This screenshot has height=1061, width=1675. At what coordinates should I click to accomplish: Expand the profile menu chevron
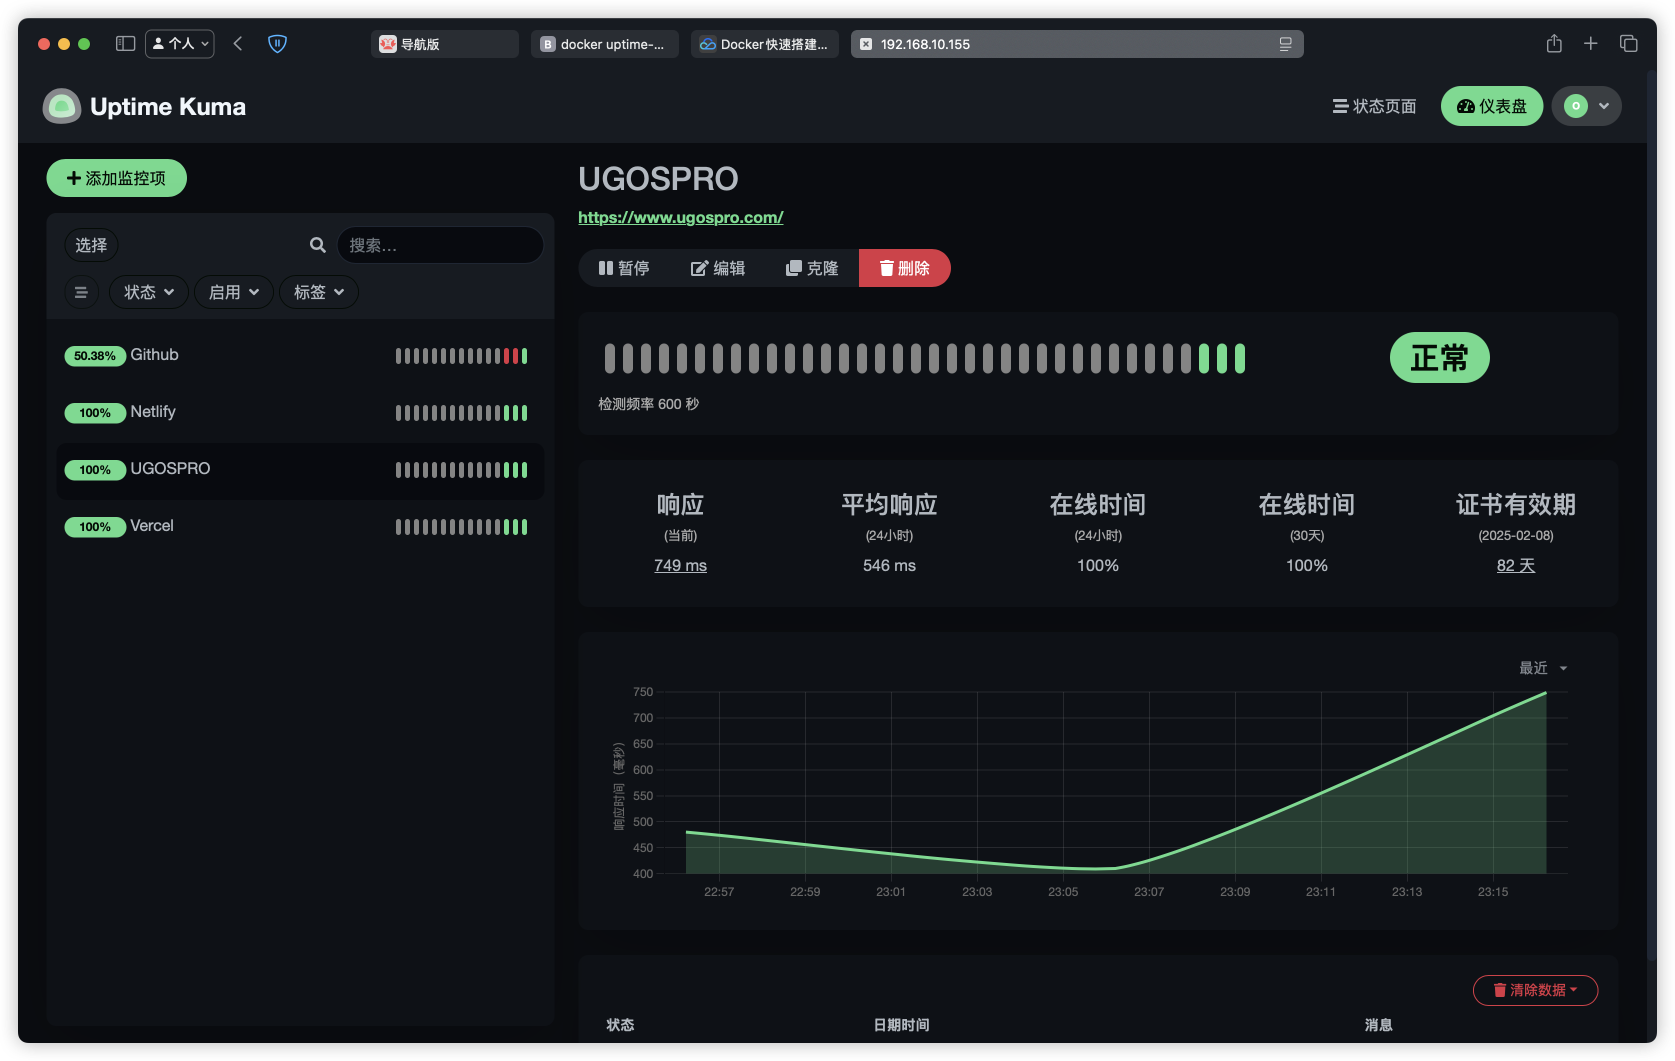tap(1604, 106)
